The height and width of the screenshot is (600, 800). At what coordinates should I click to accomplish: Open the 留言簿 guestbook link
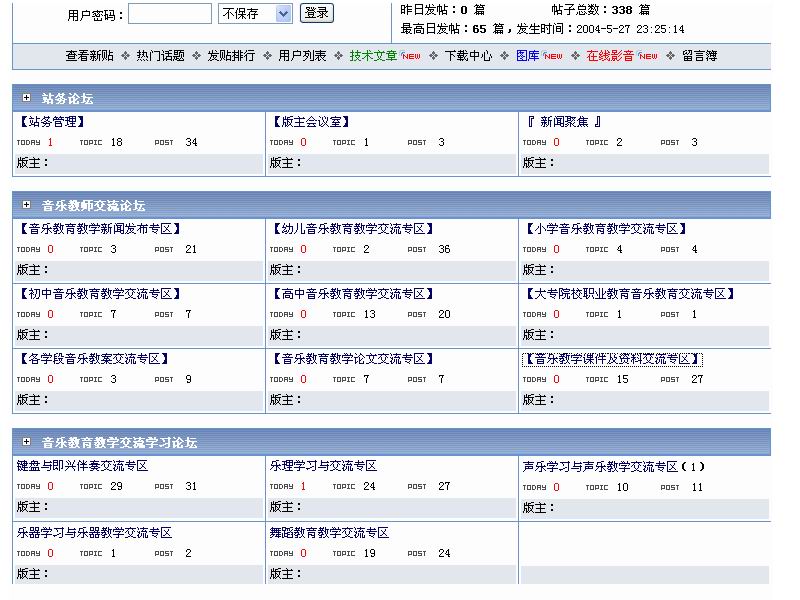pos(699,56)
